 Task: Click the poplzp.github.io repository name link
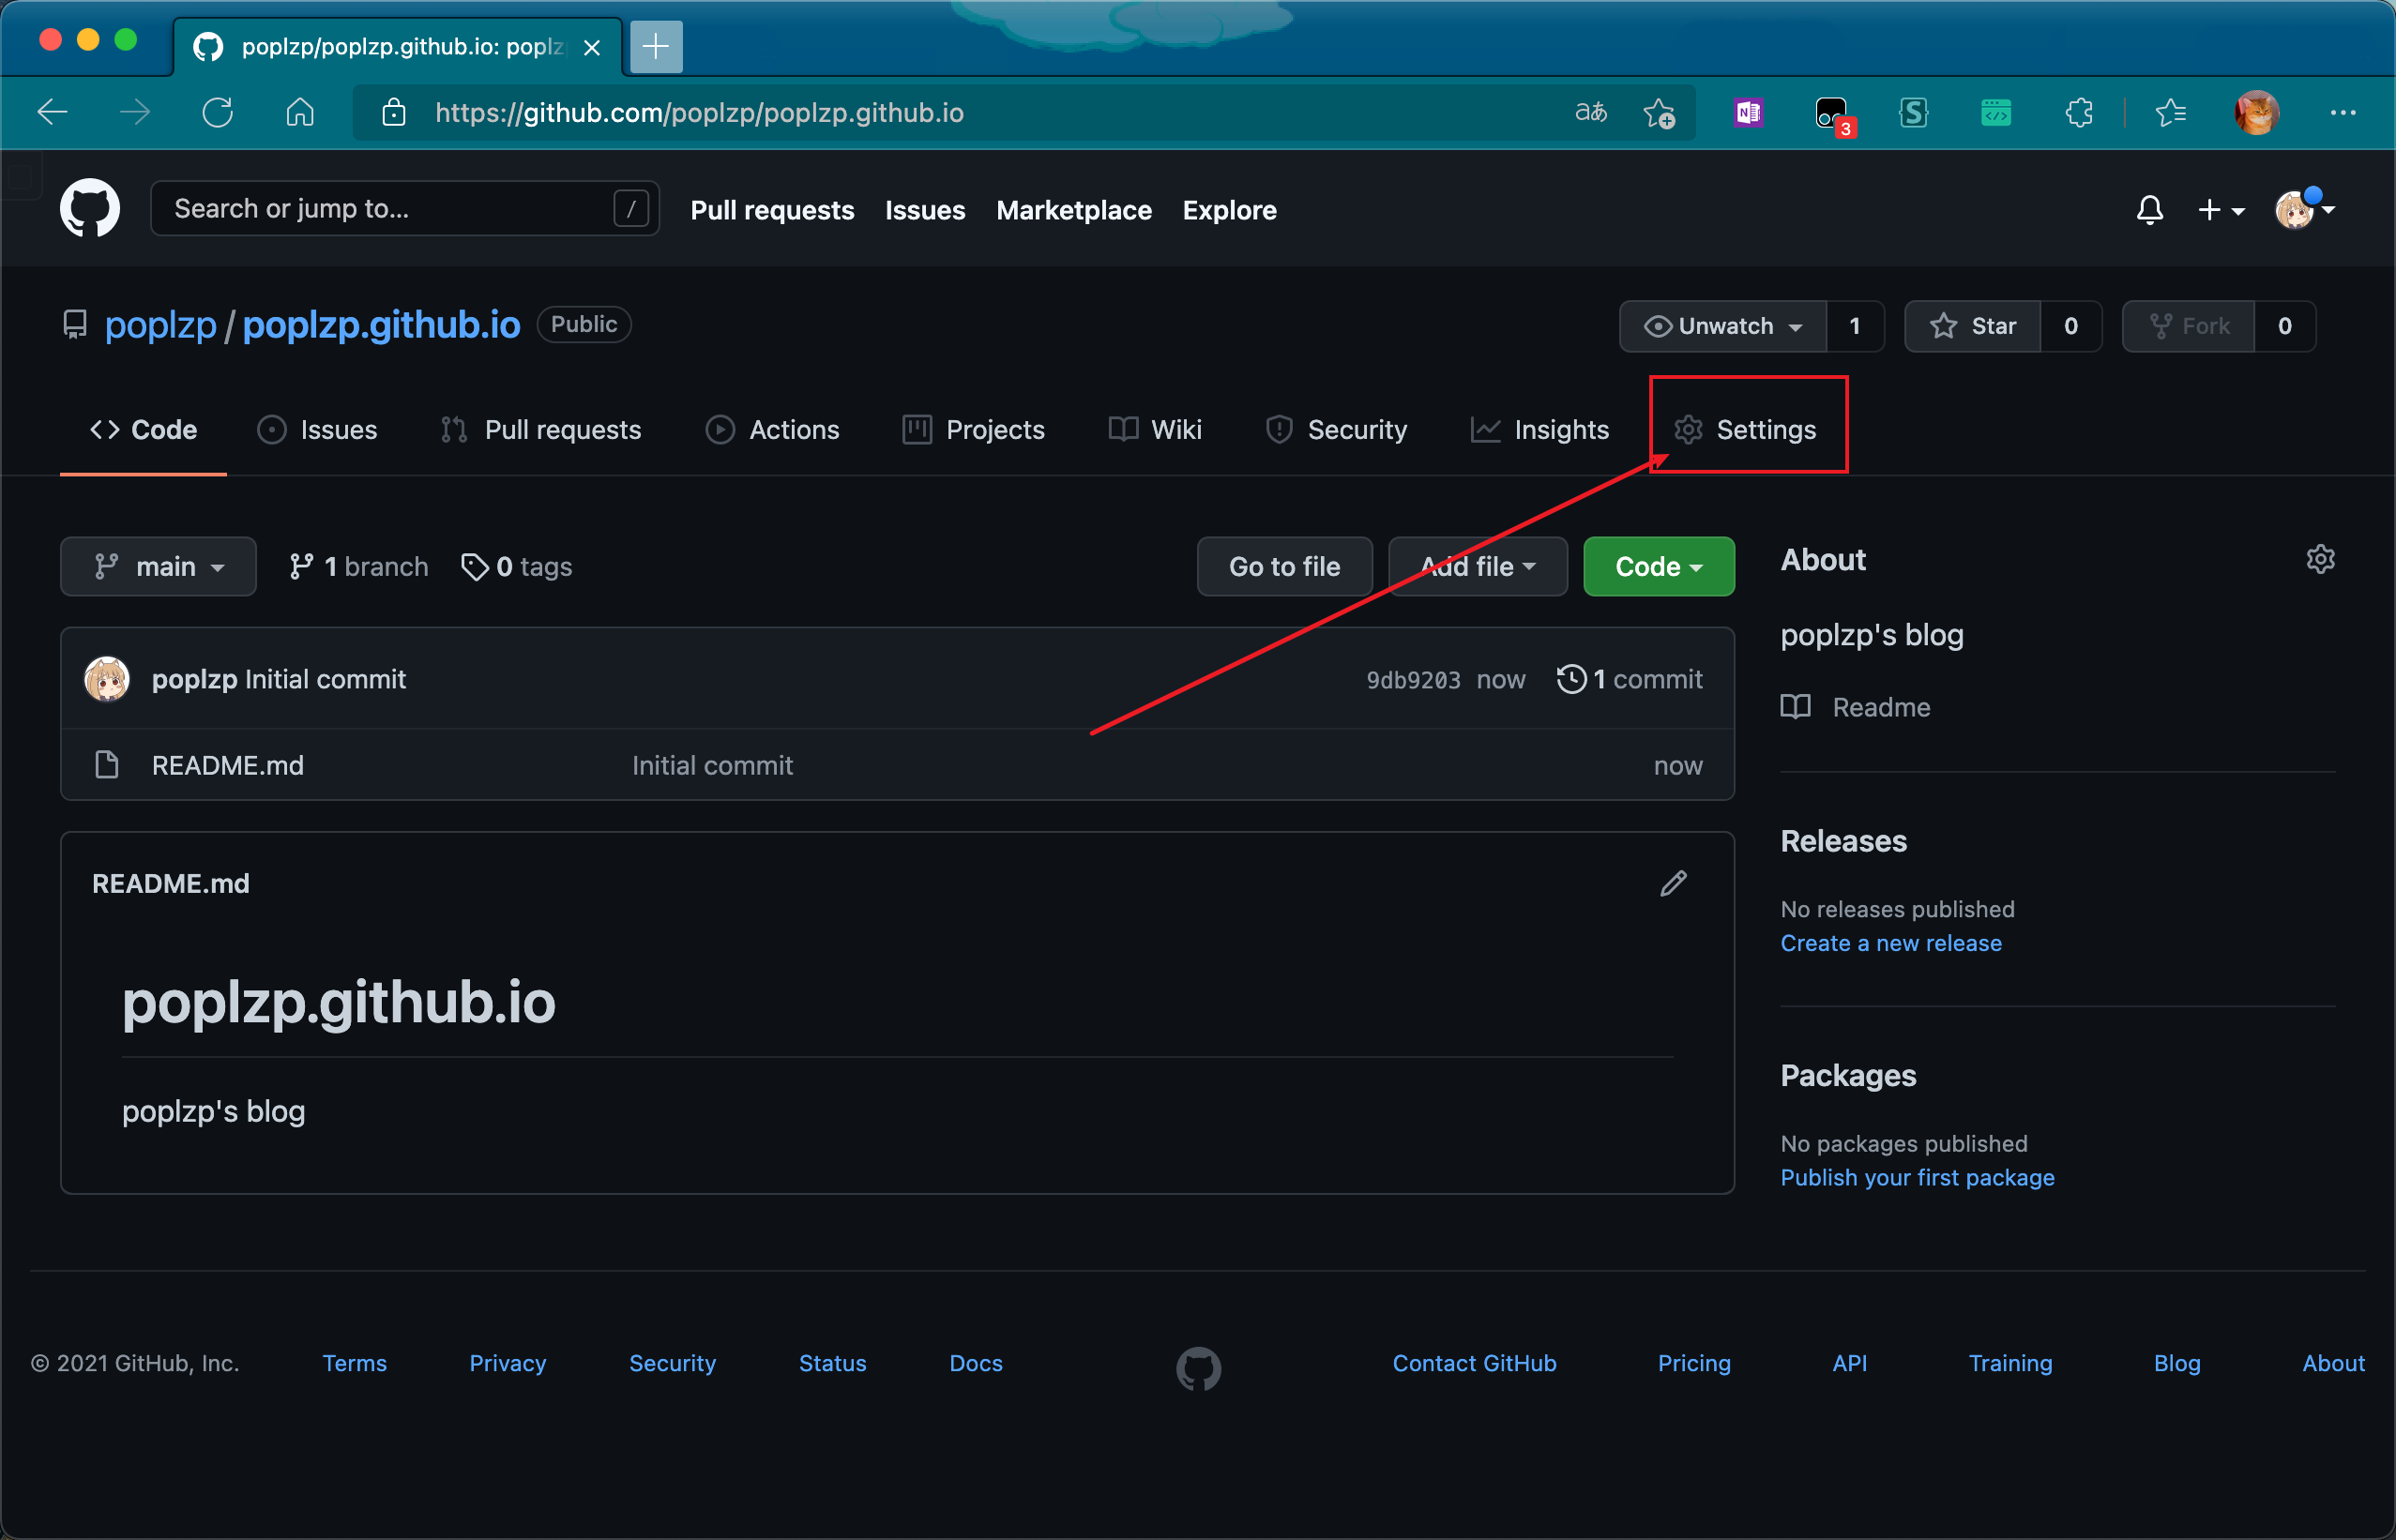click(381, 325)
